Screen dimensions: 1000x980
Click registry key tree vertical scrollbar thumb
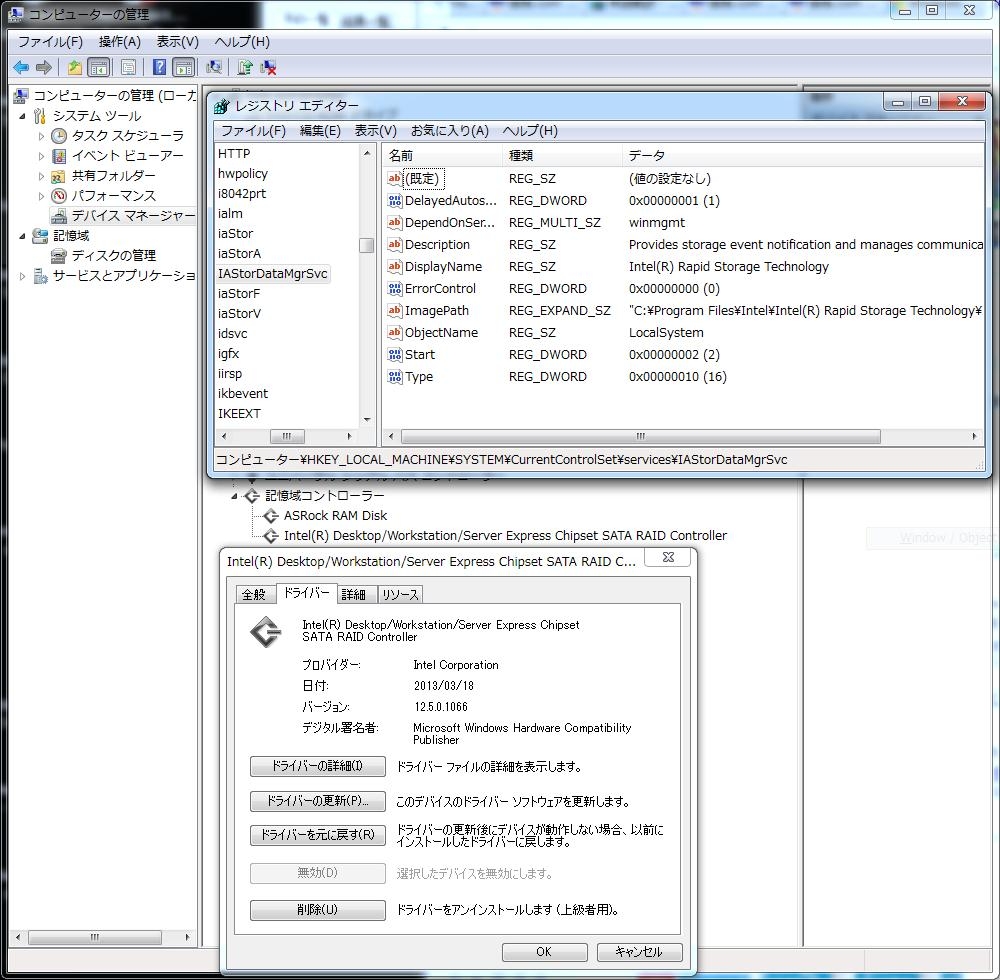366,245
